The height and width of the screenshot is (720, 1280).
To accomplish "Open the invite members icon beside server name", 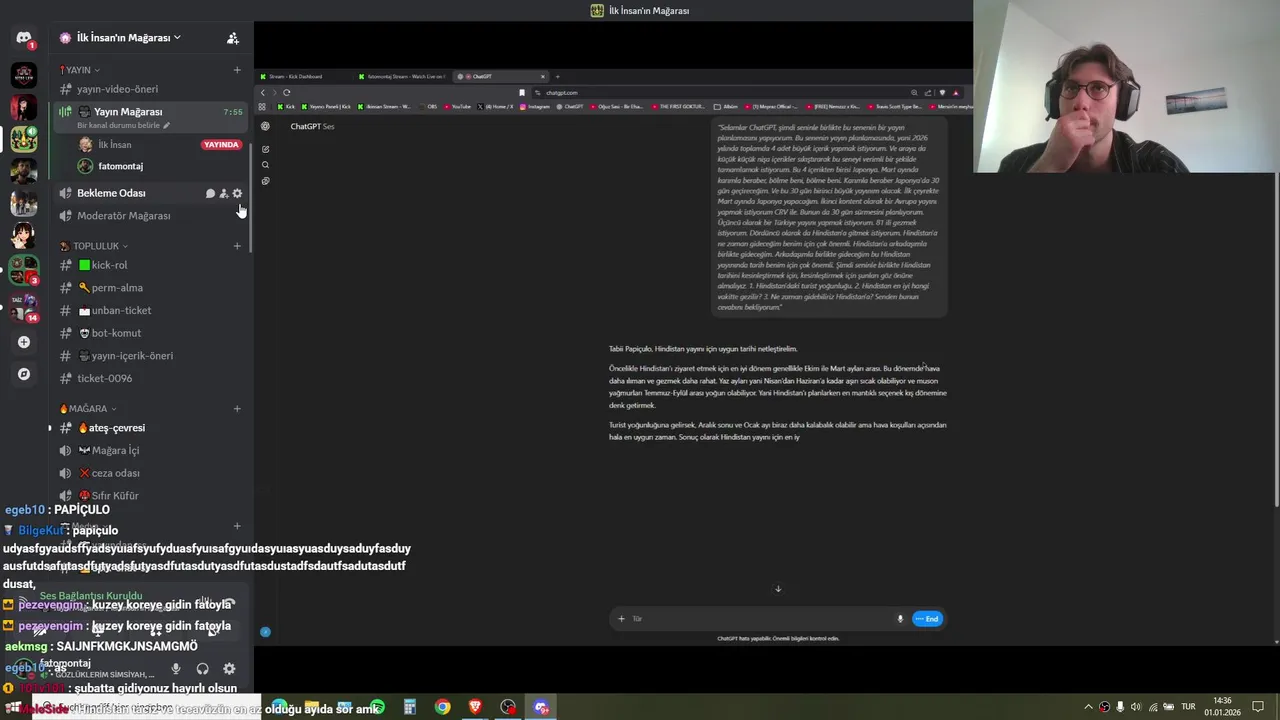I will click(x=232, y=38).
